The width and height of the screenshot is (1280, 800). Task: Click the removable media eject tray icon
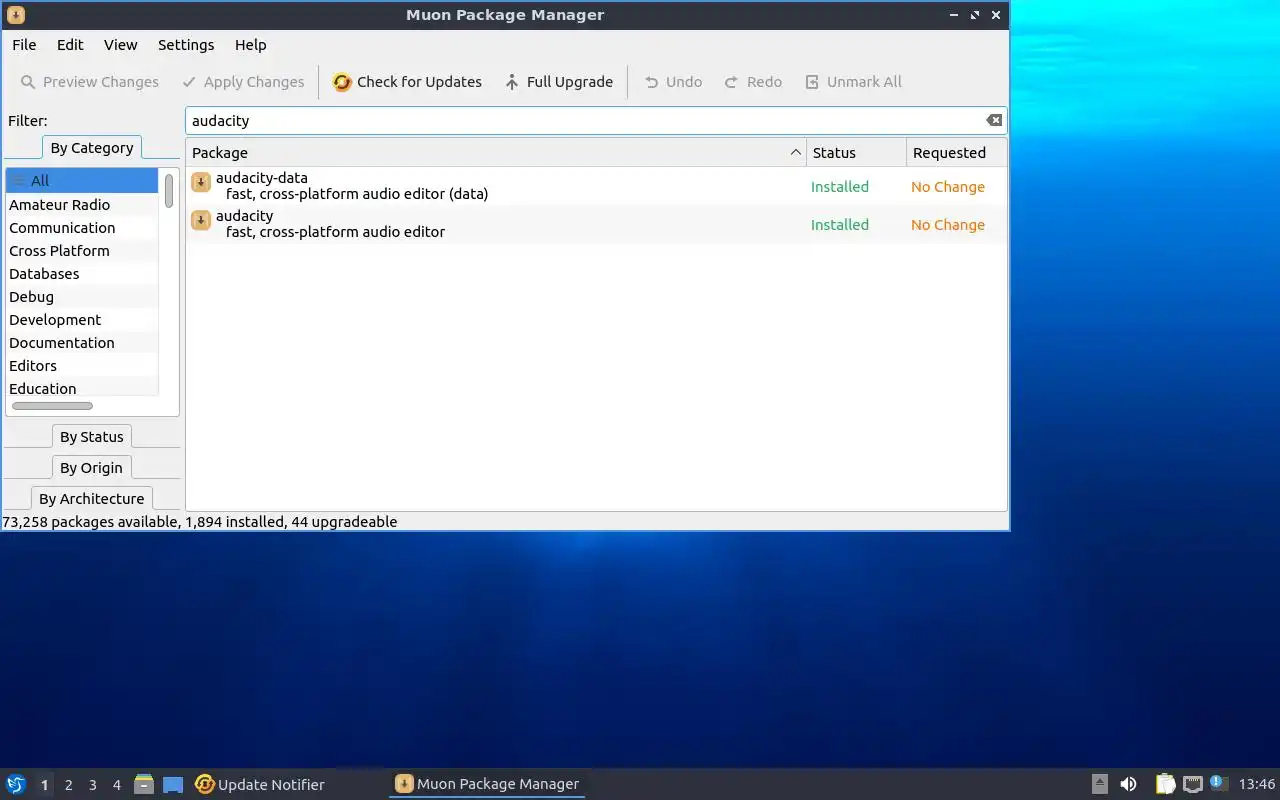(x=1099, y=785)
